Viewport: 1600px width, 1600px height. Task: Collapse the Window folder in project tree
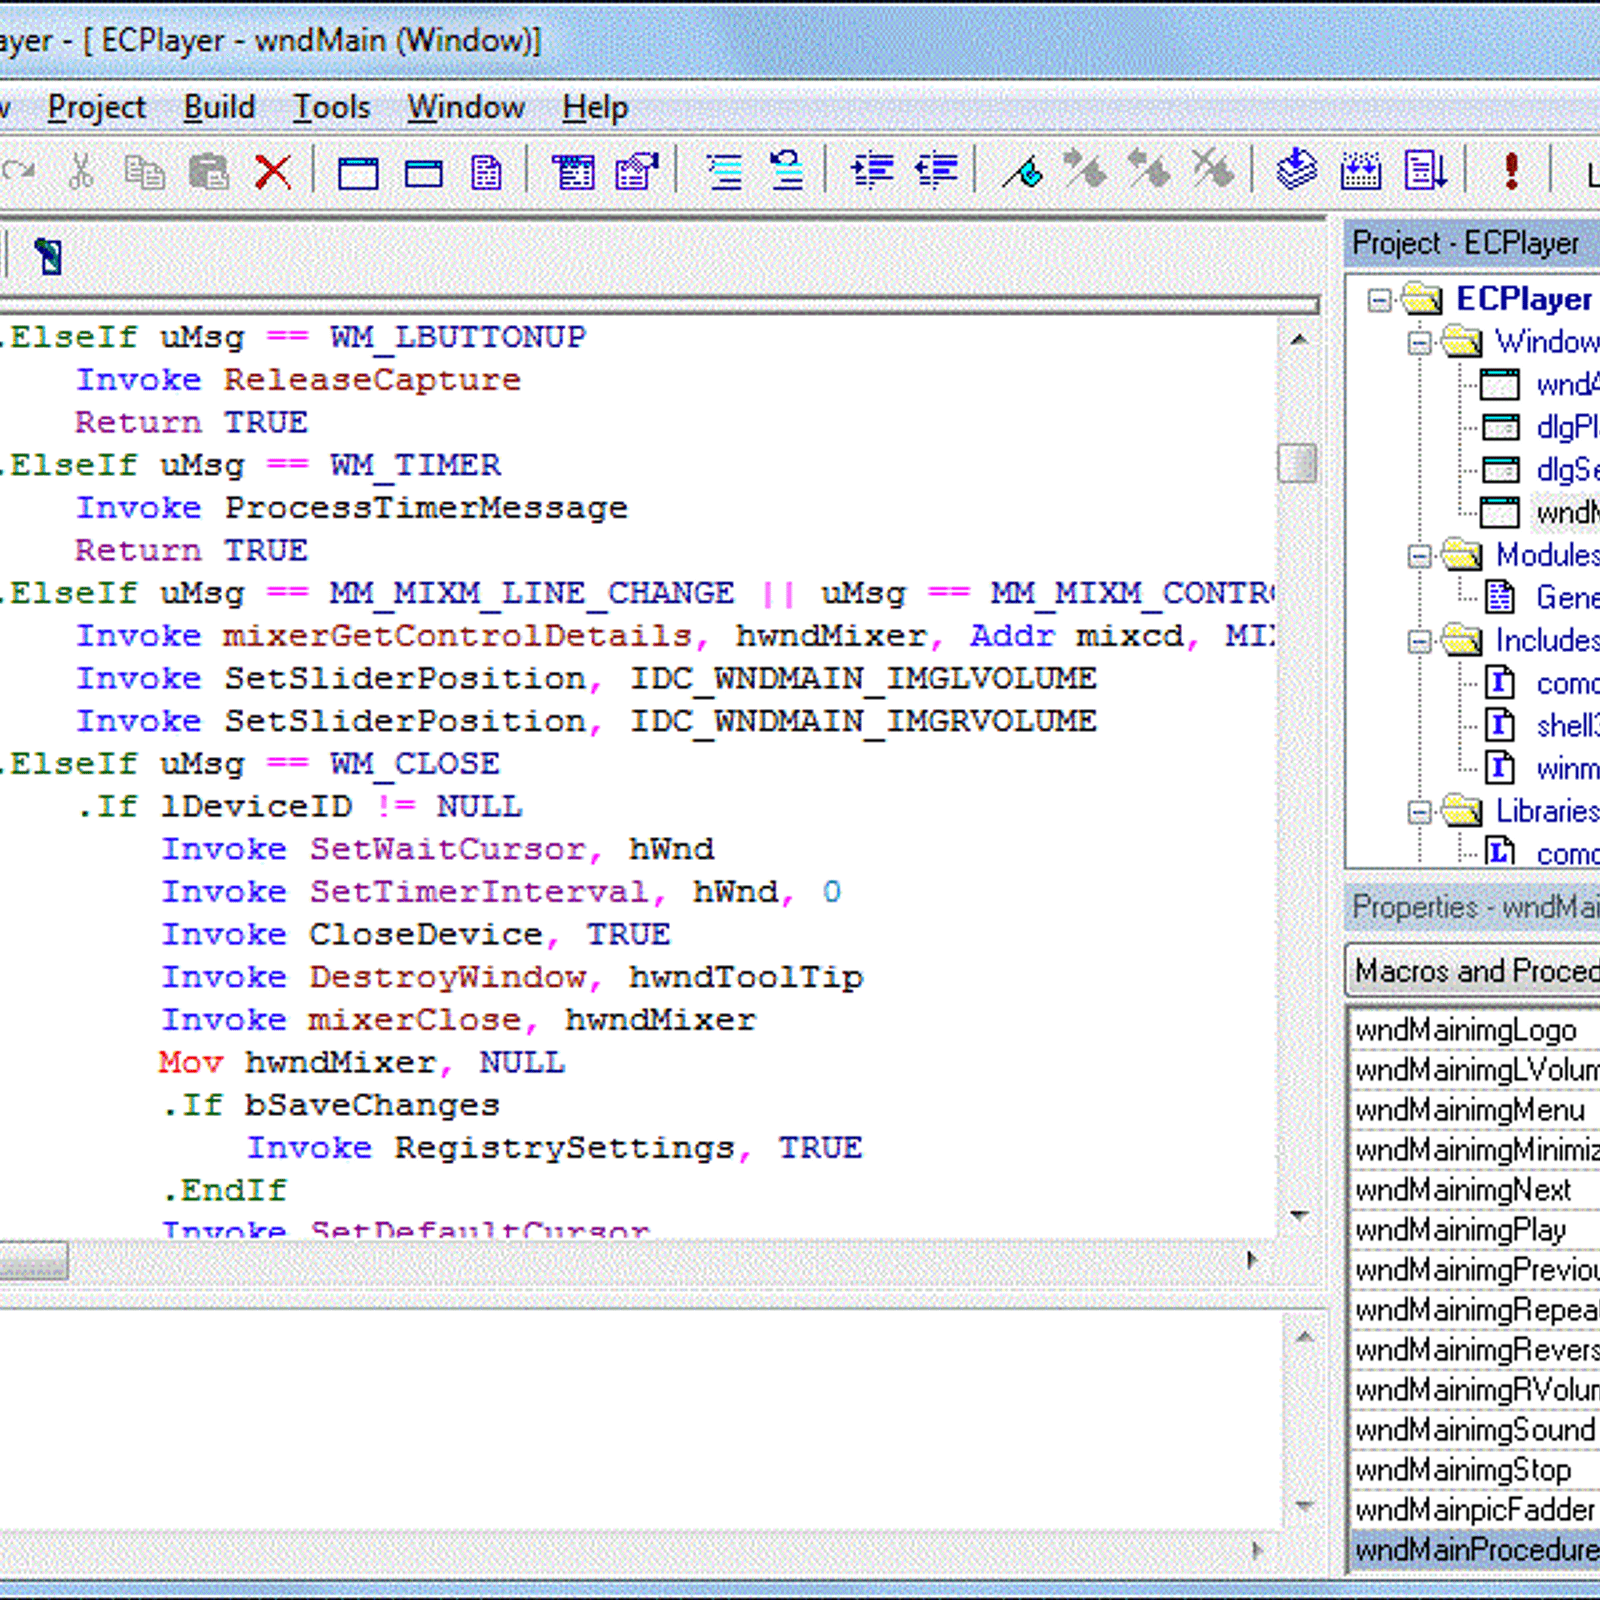click(1419, 343)
